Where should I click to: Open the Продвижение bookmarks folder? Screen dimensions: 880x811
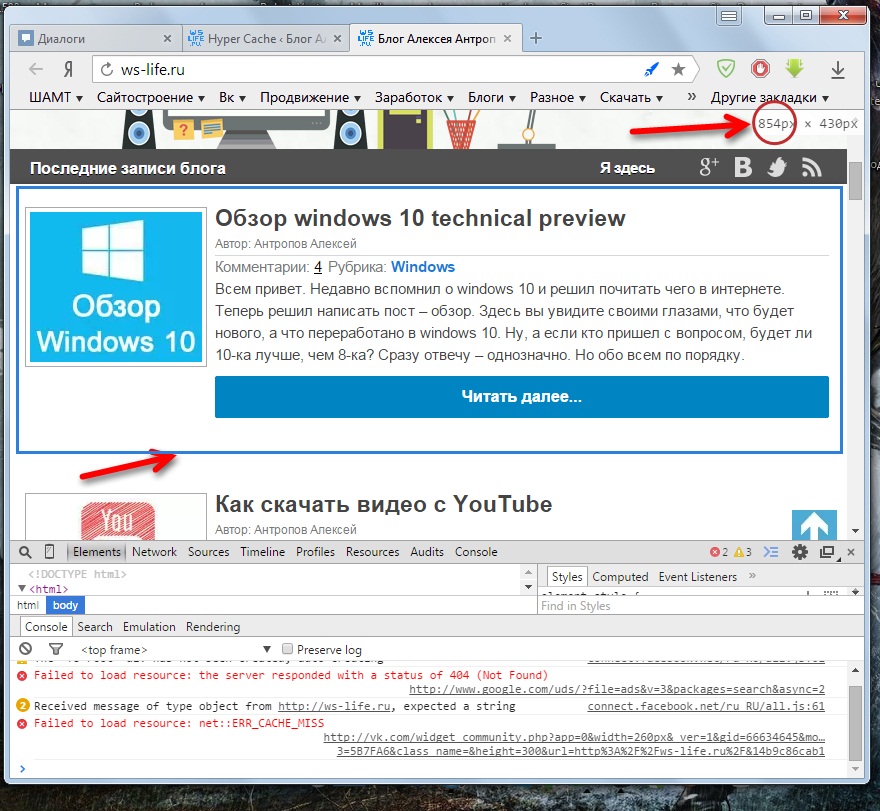point(310,98)
